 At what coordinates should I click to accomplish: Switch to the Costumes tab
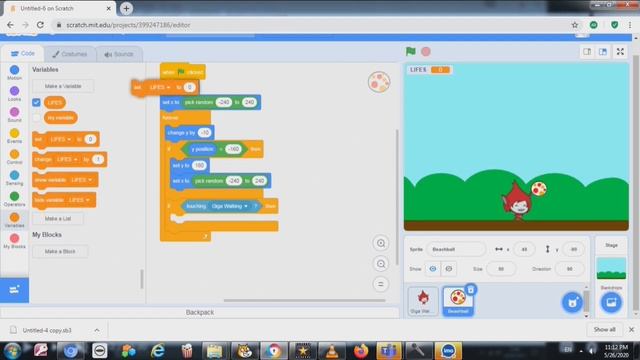click(70, 54)
